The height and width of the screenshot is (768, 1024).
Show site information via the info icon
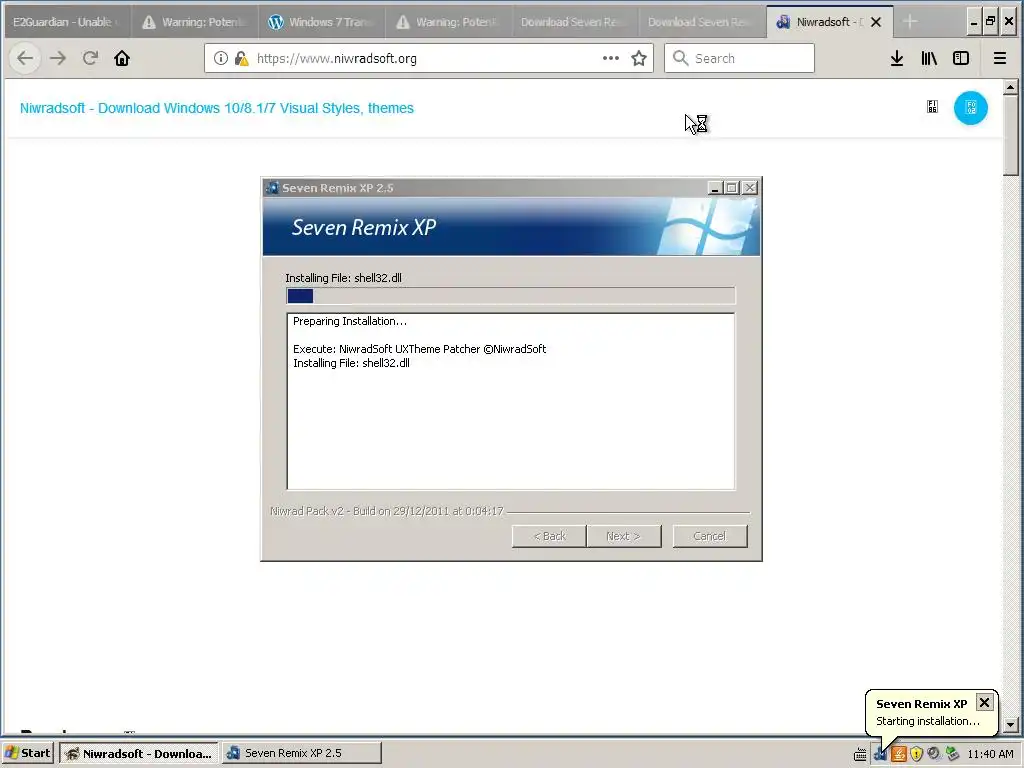(221, 58)
